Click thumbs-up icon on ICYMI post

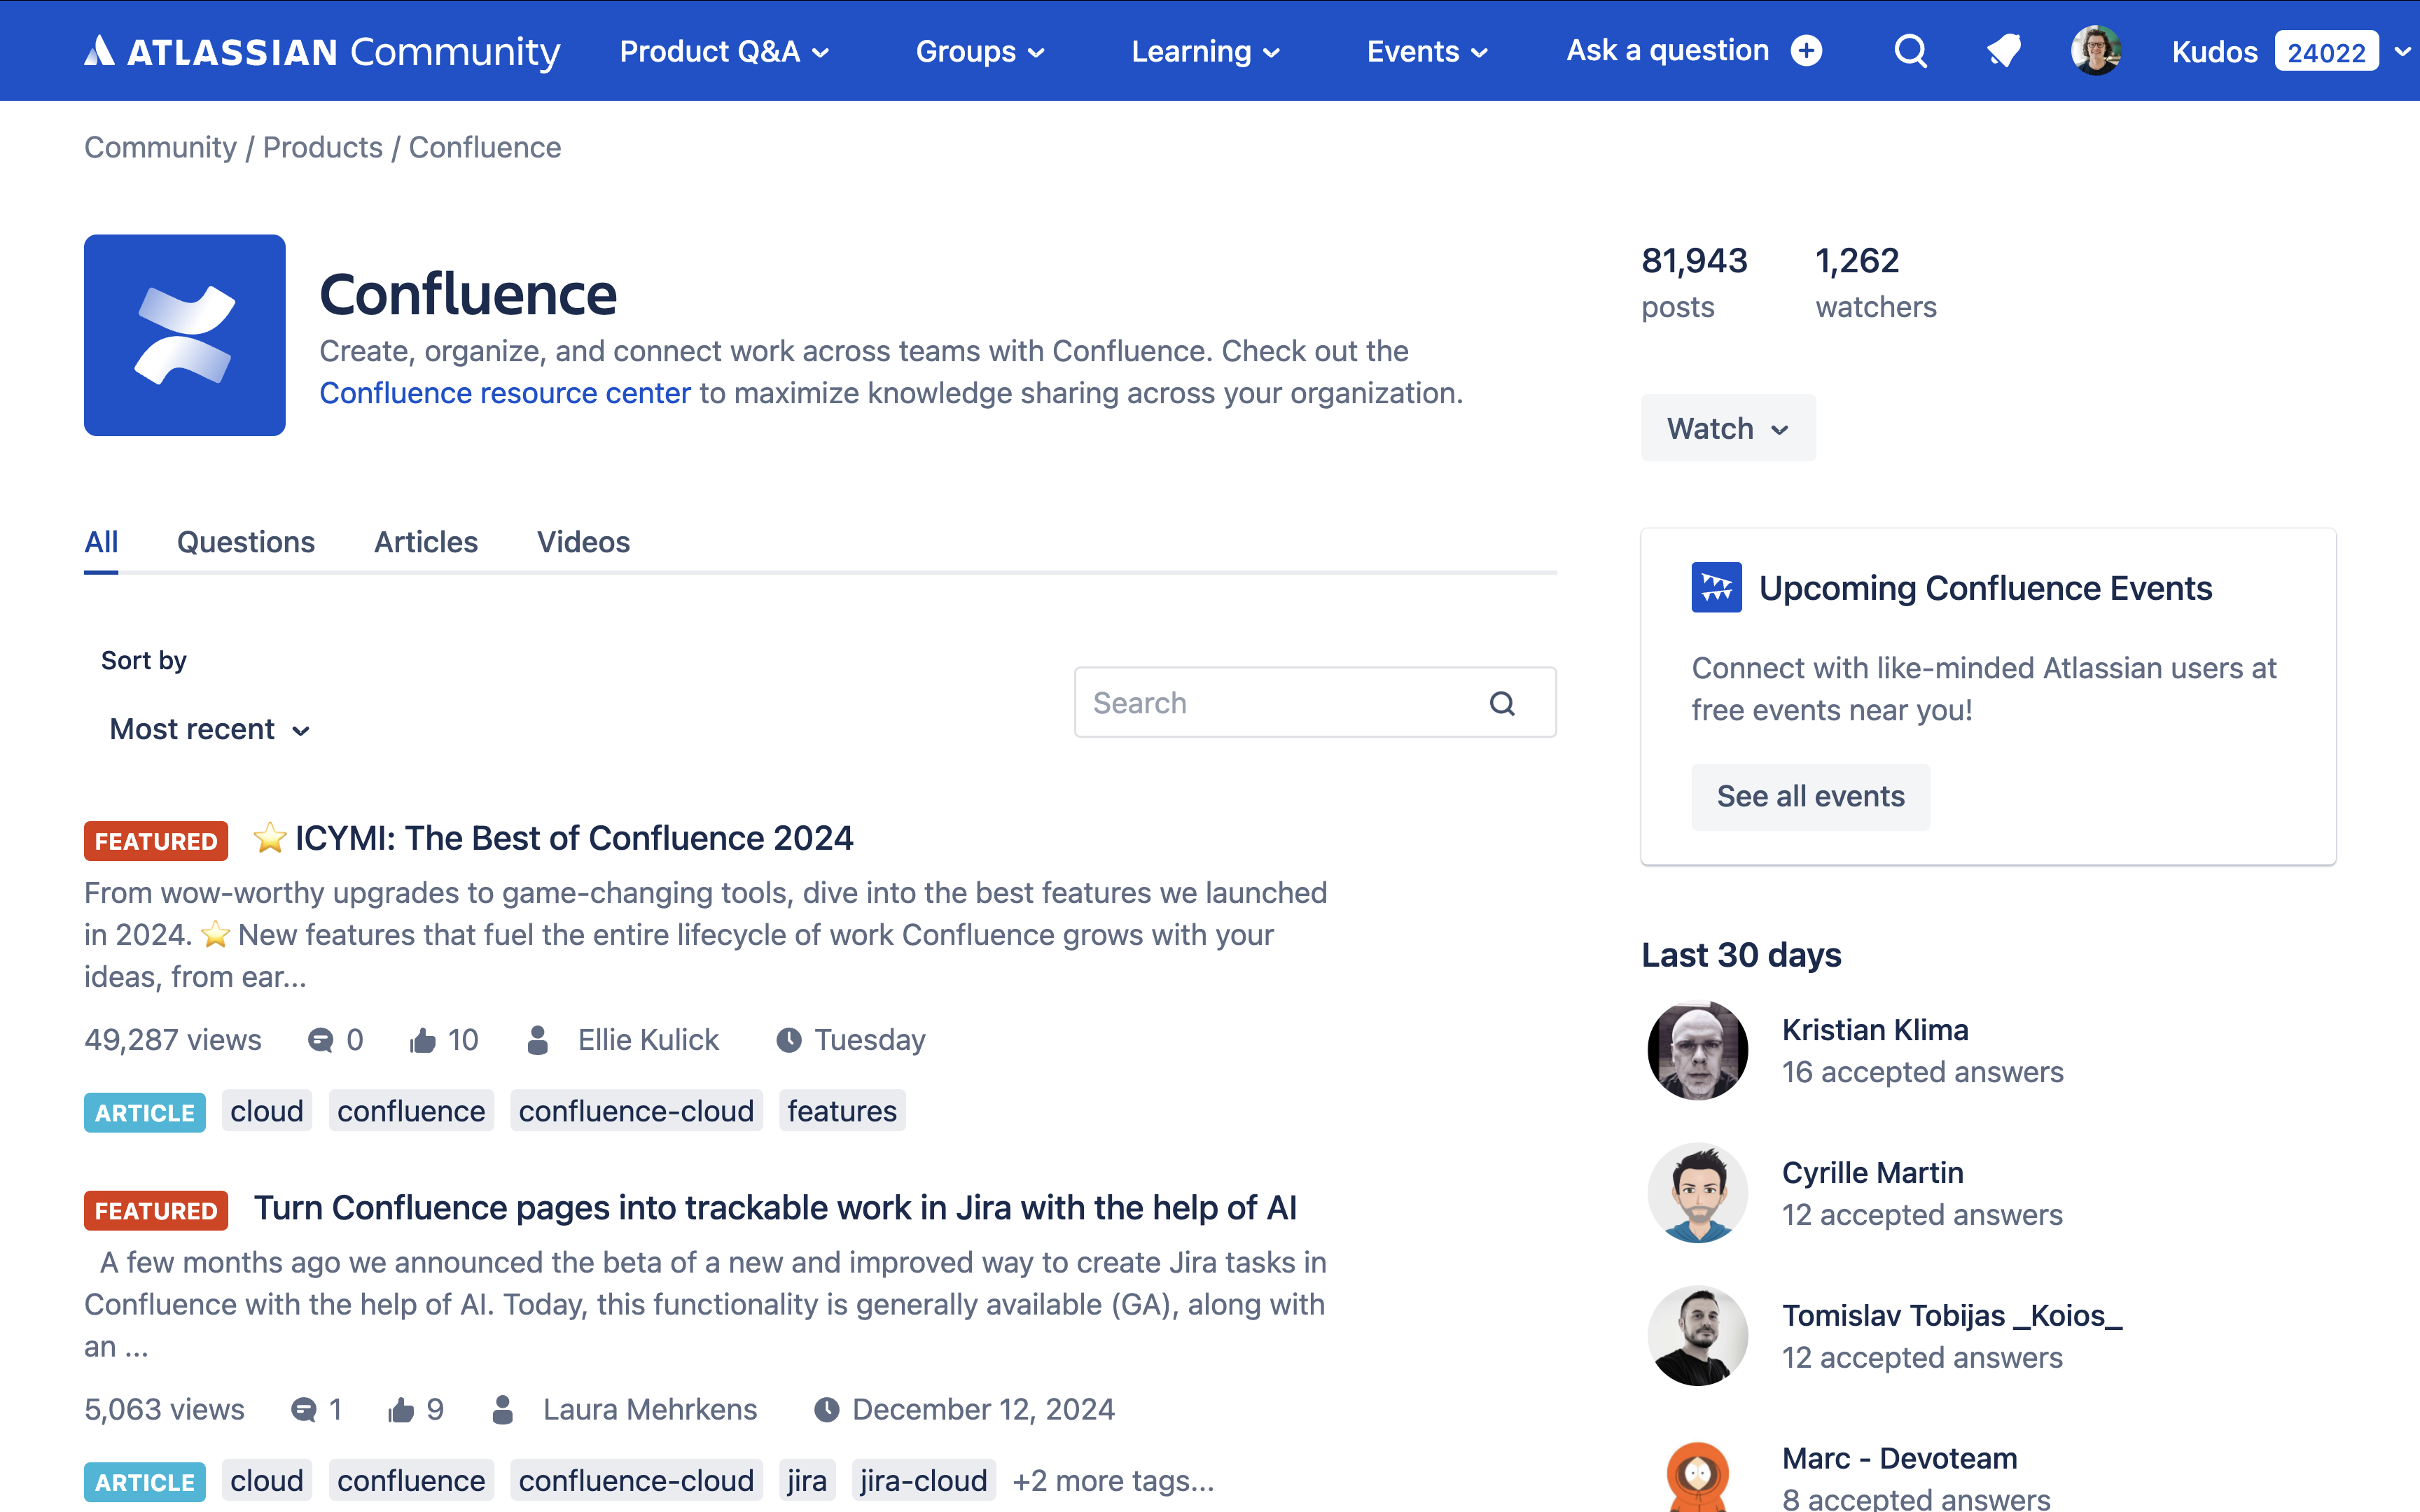coord(422,1040)
